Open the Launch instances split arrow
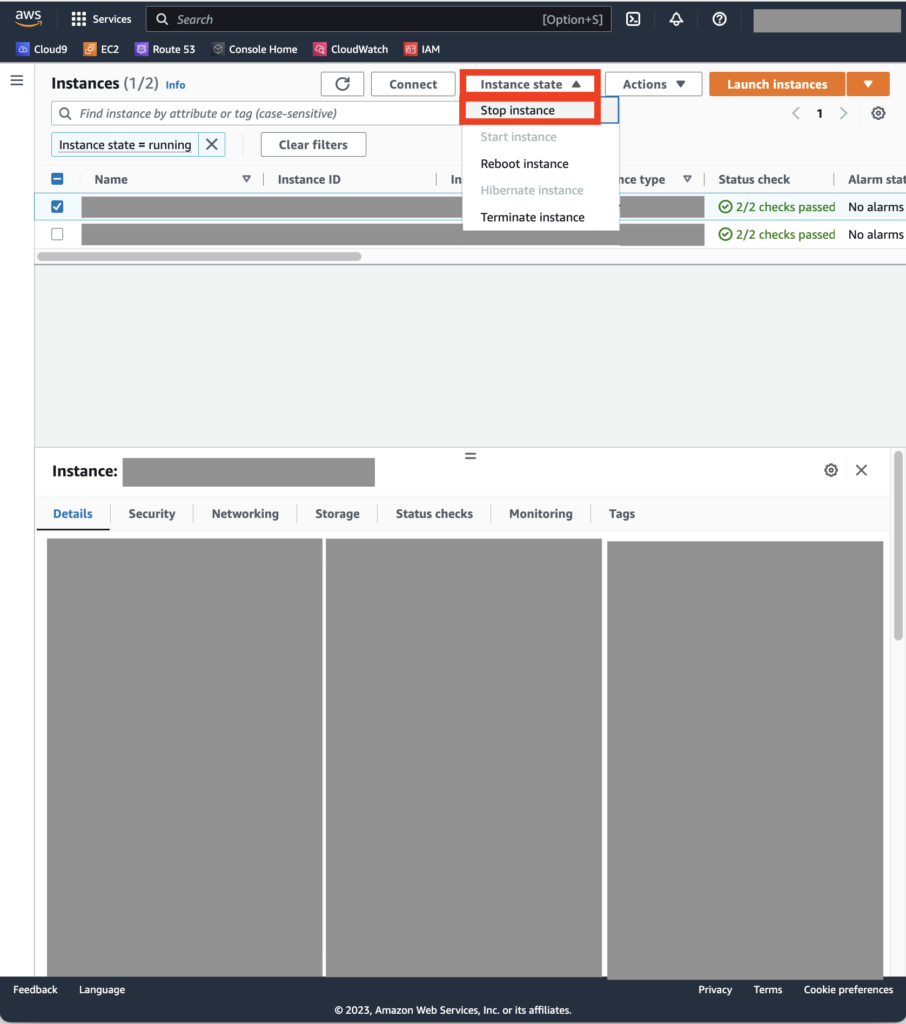This screenshot has height=1024, width=906. pos(868,84)
